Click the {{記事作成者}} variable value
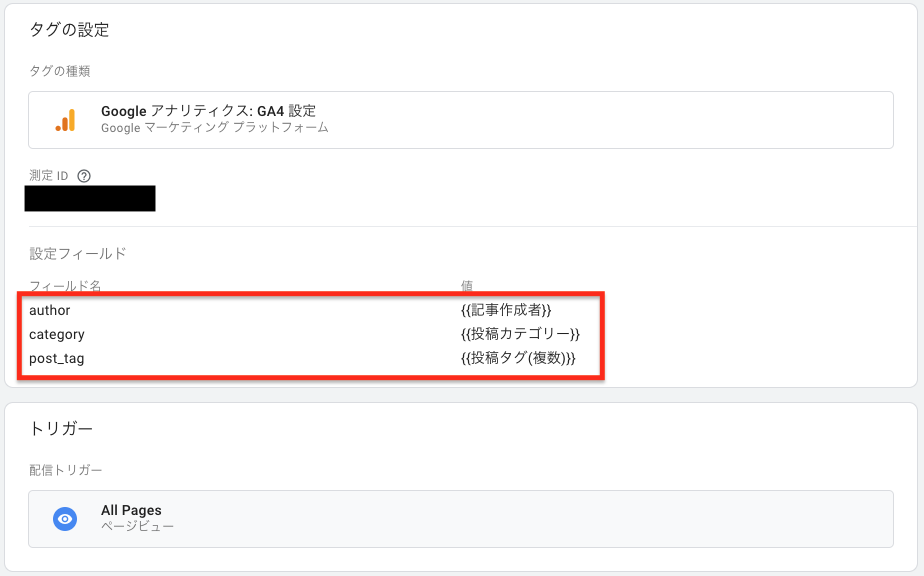 coord(506,310)
